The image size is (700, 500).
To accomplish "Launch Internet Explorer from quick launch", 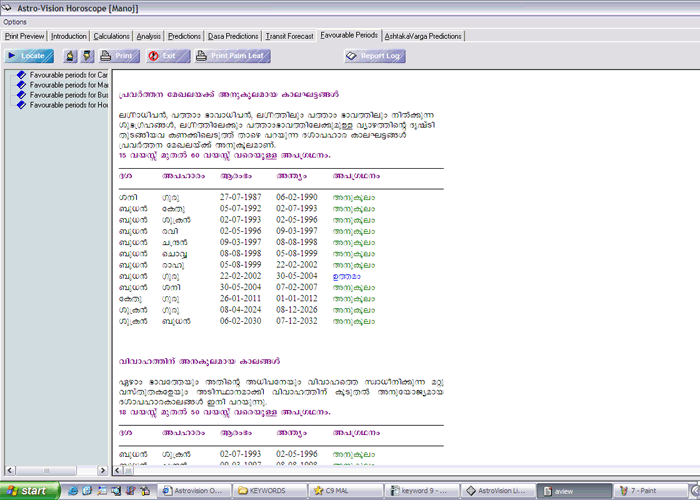I will point(73,491).
